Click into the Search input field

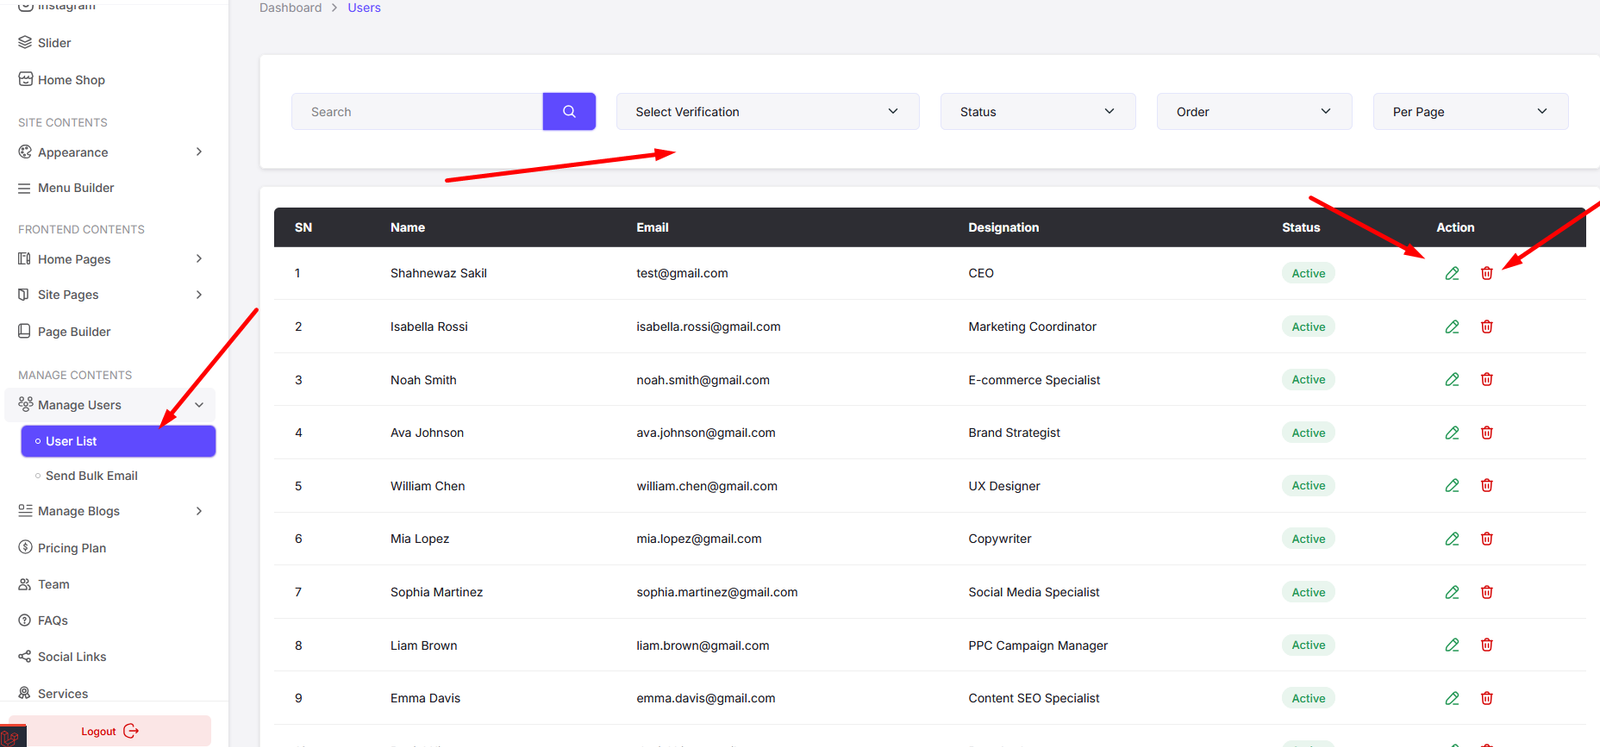pos(417,112)
